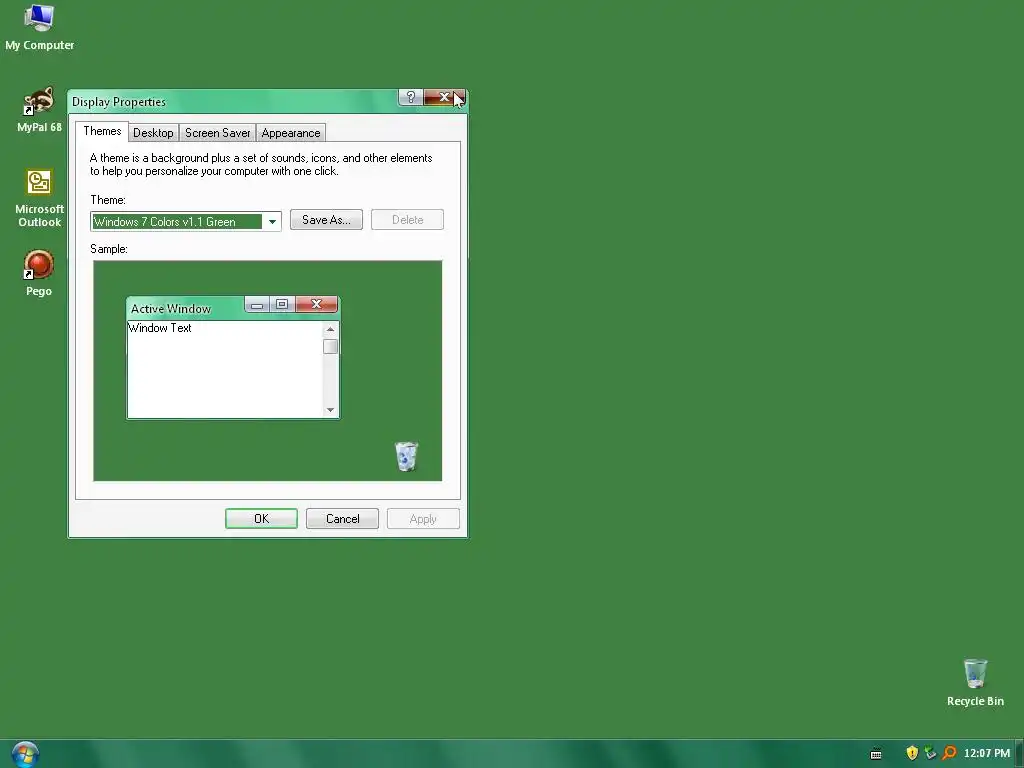Image resolution: width=1024 pixels, height=768 pixels.
Task: Confirm with the OK button
Action: tap(261, 519)
